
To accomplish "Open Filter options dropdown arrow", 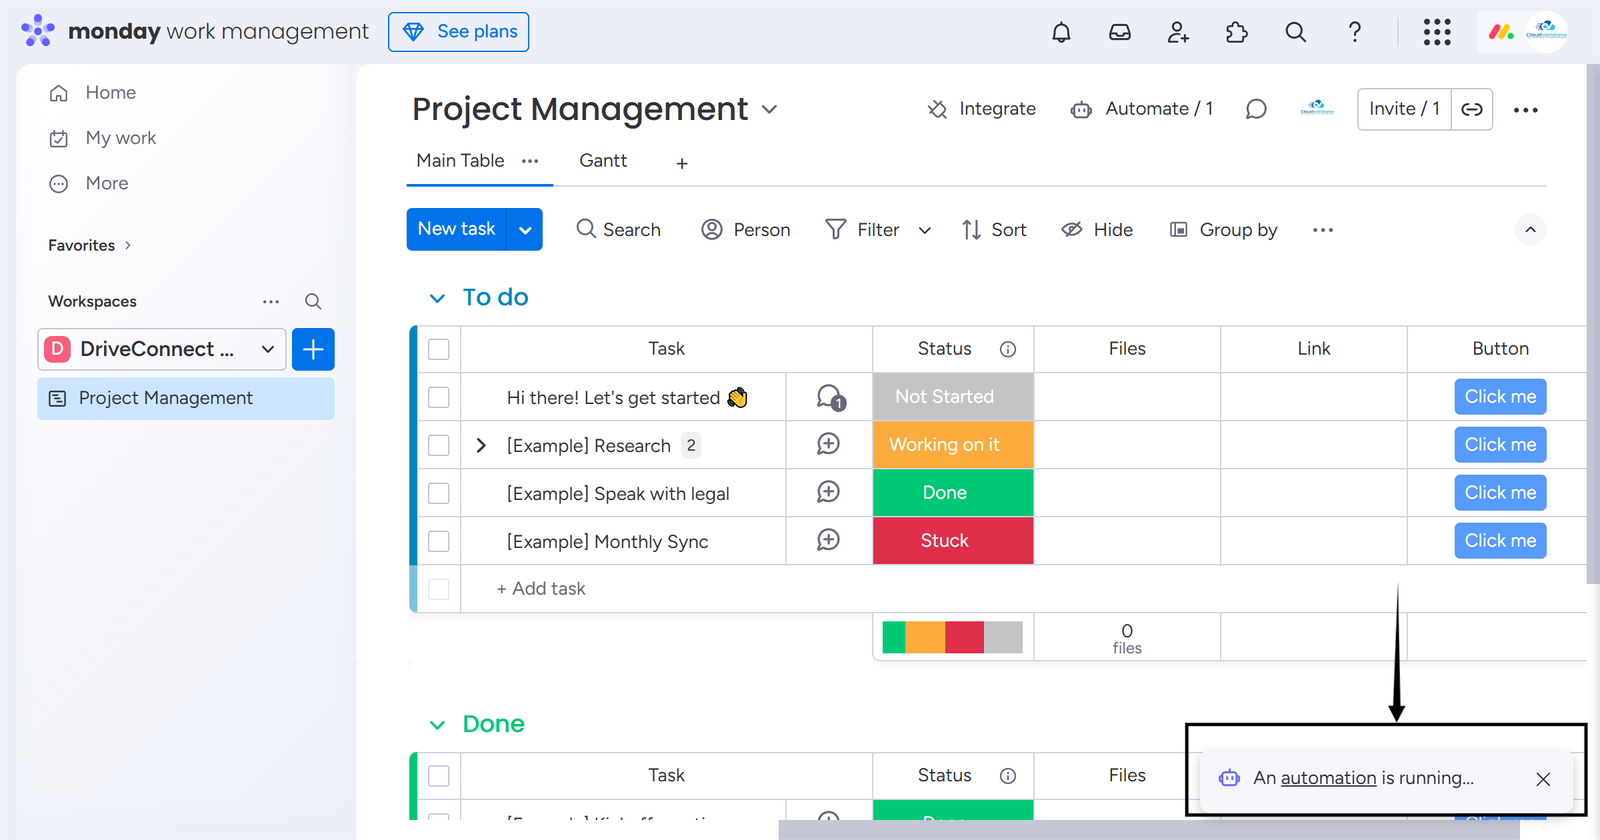I will pos(925,231).
